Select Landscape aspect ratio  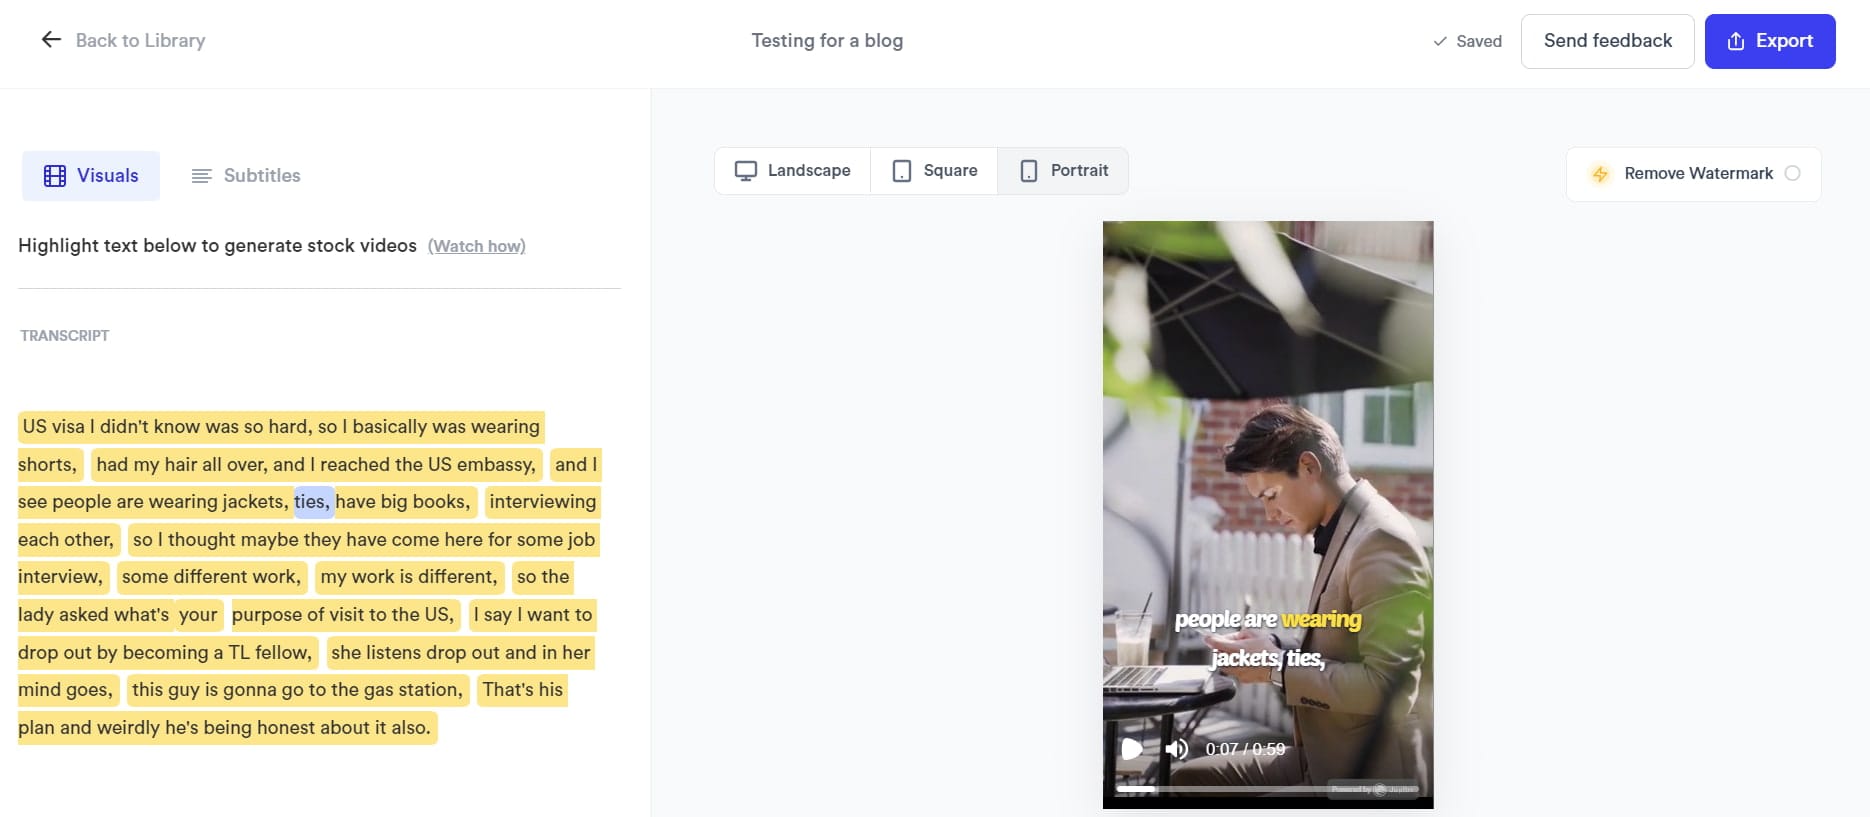coord(793,171)
